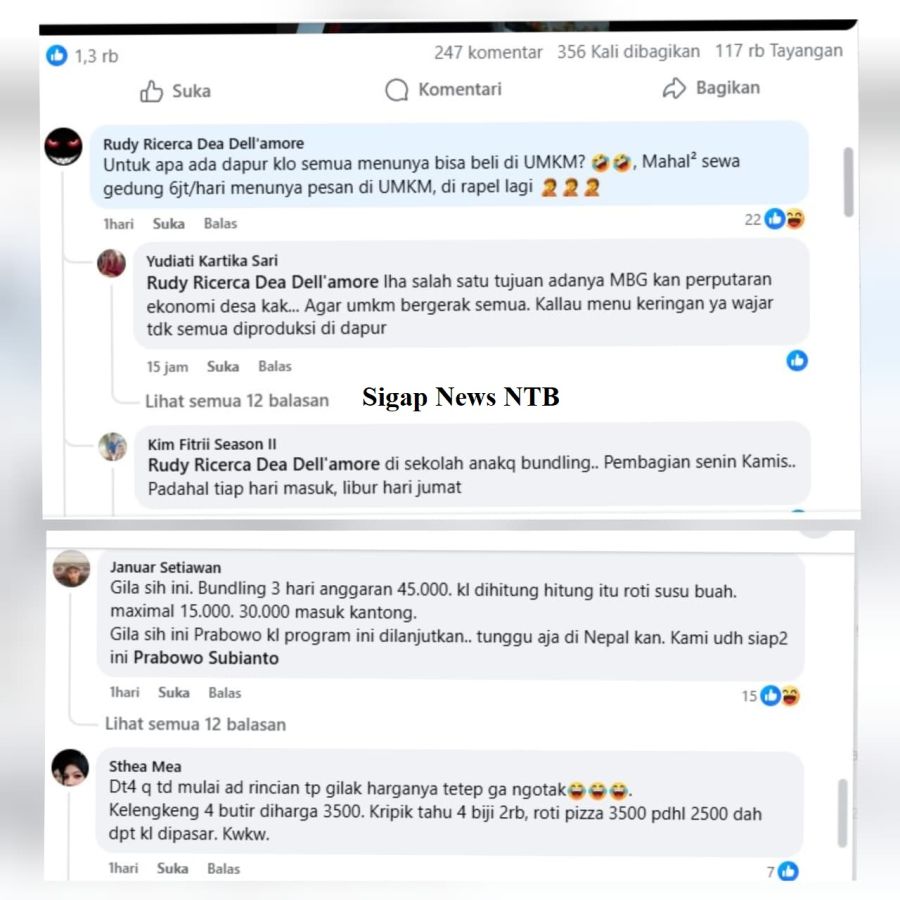Image resolution: width=900 pixels, height=900 pixels.
Task: Reply to Januar Setiawan's comment using Balas
Action: coord(225,693)
